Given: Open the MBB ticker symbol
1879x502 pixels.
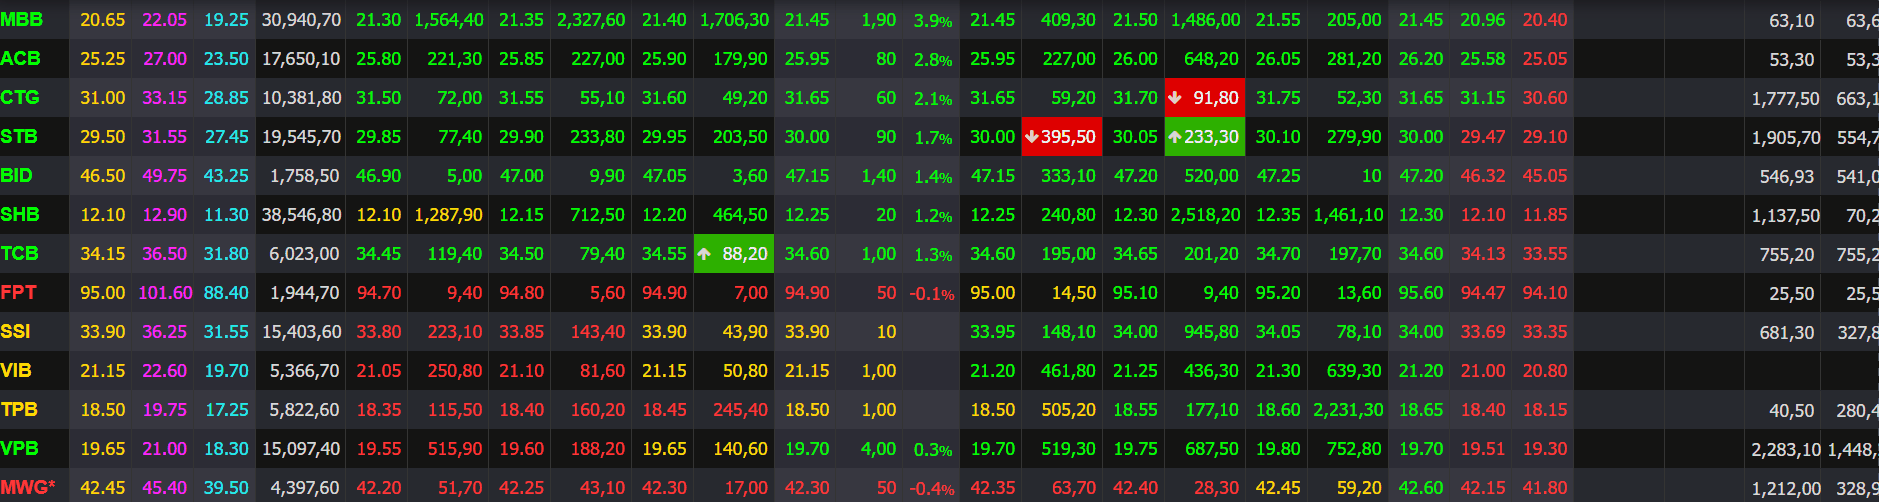Looking at the screenshot, I should tap(21, 19).
